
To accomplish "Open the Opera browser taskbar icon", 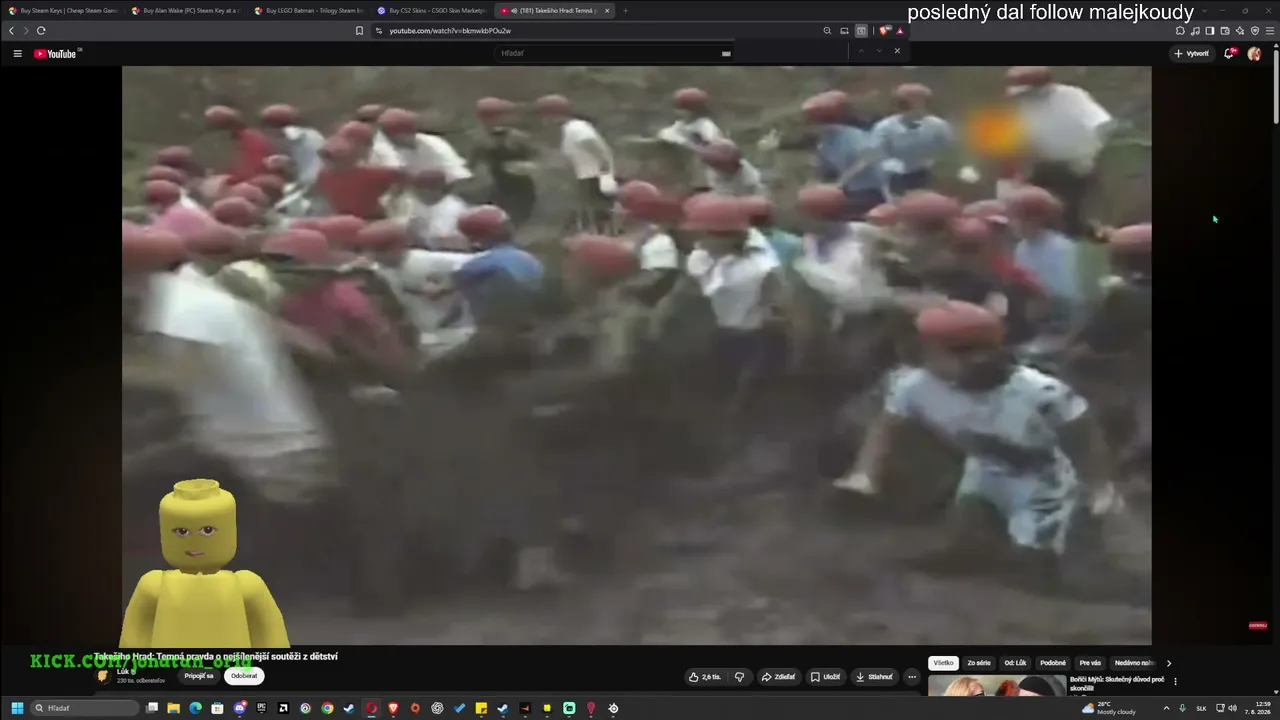I will (371, 708).
